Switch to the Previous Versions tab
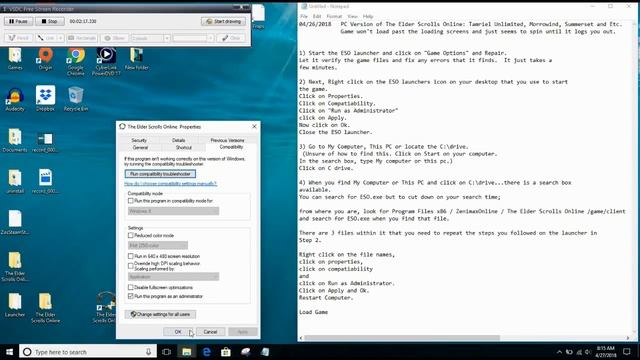This screenshot has width=640, height=360. 227,140
